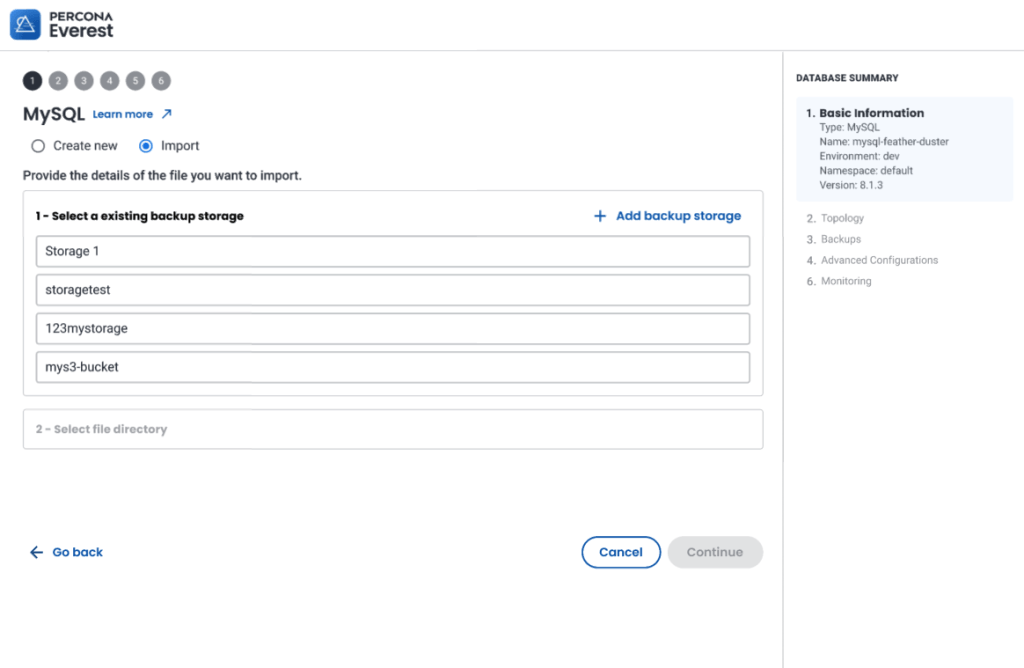Go to step 3 circle indicator
1024x668 pixels.
click(x=84, y=81)
